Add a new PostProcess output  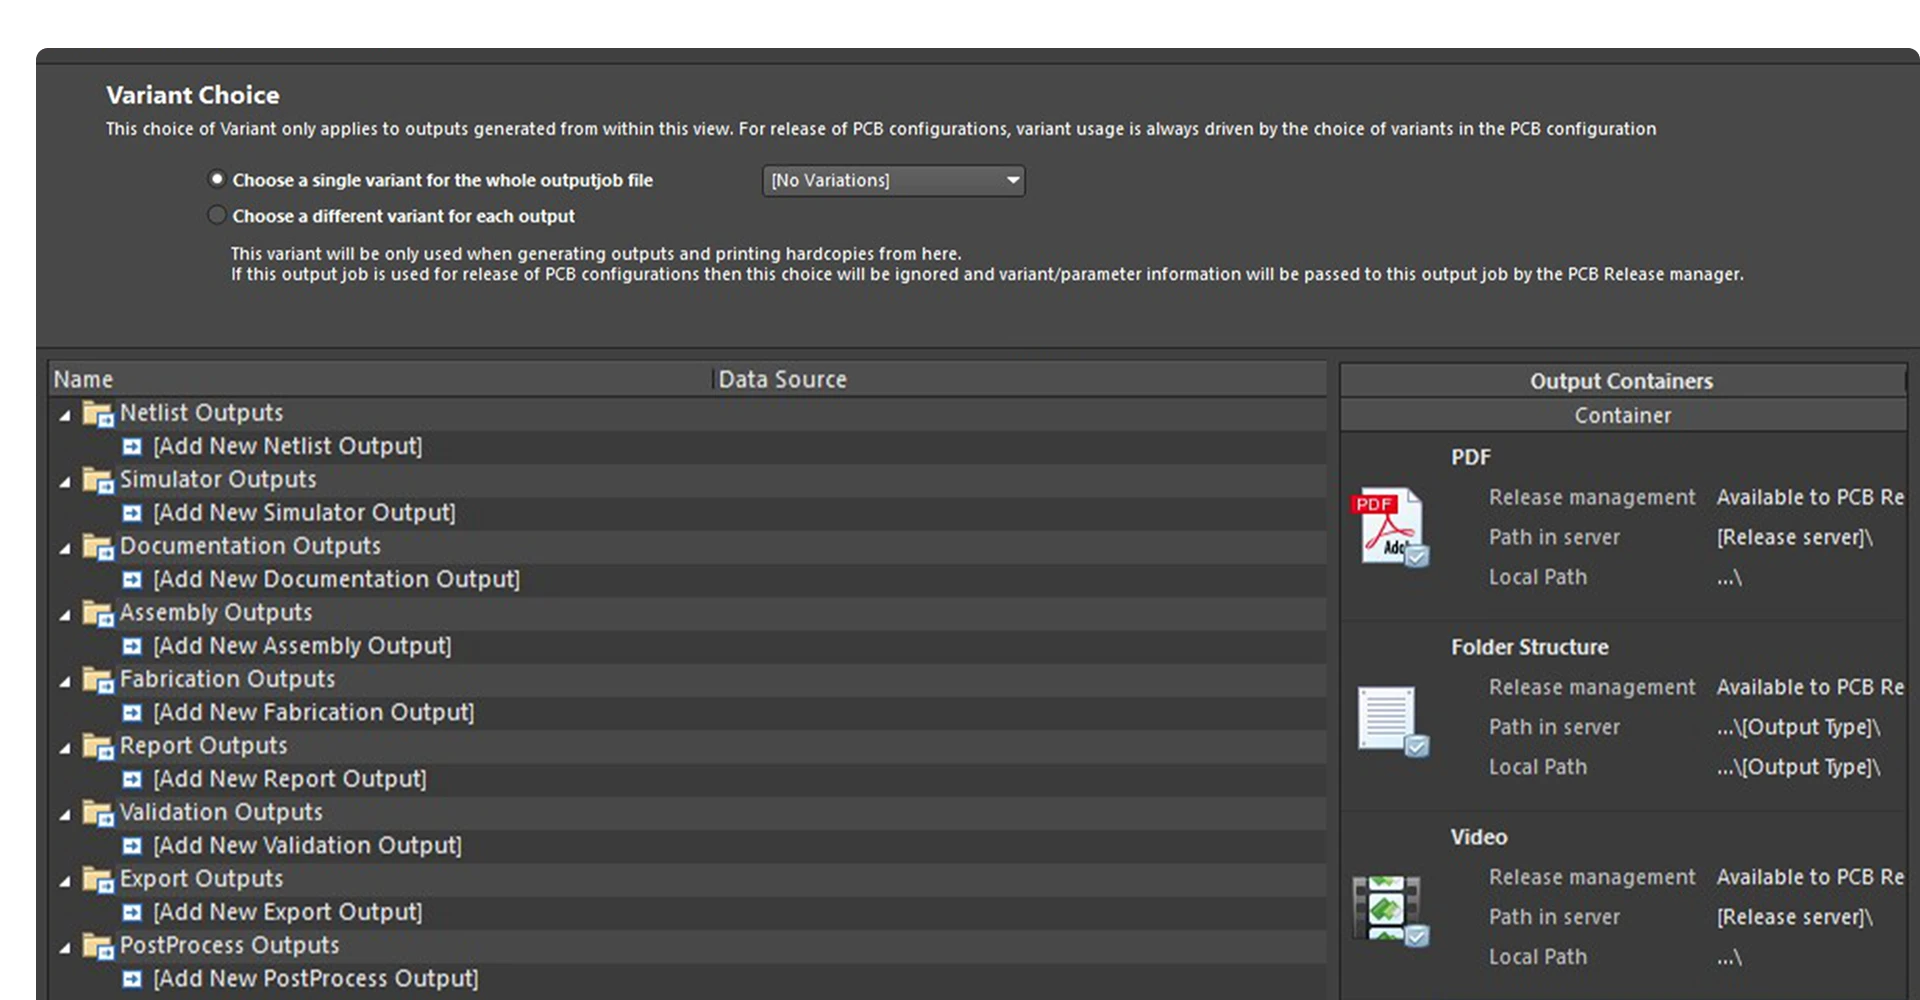click(315, 979)
